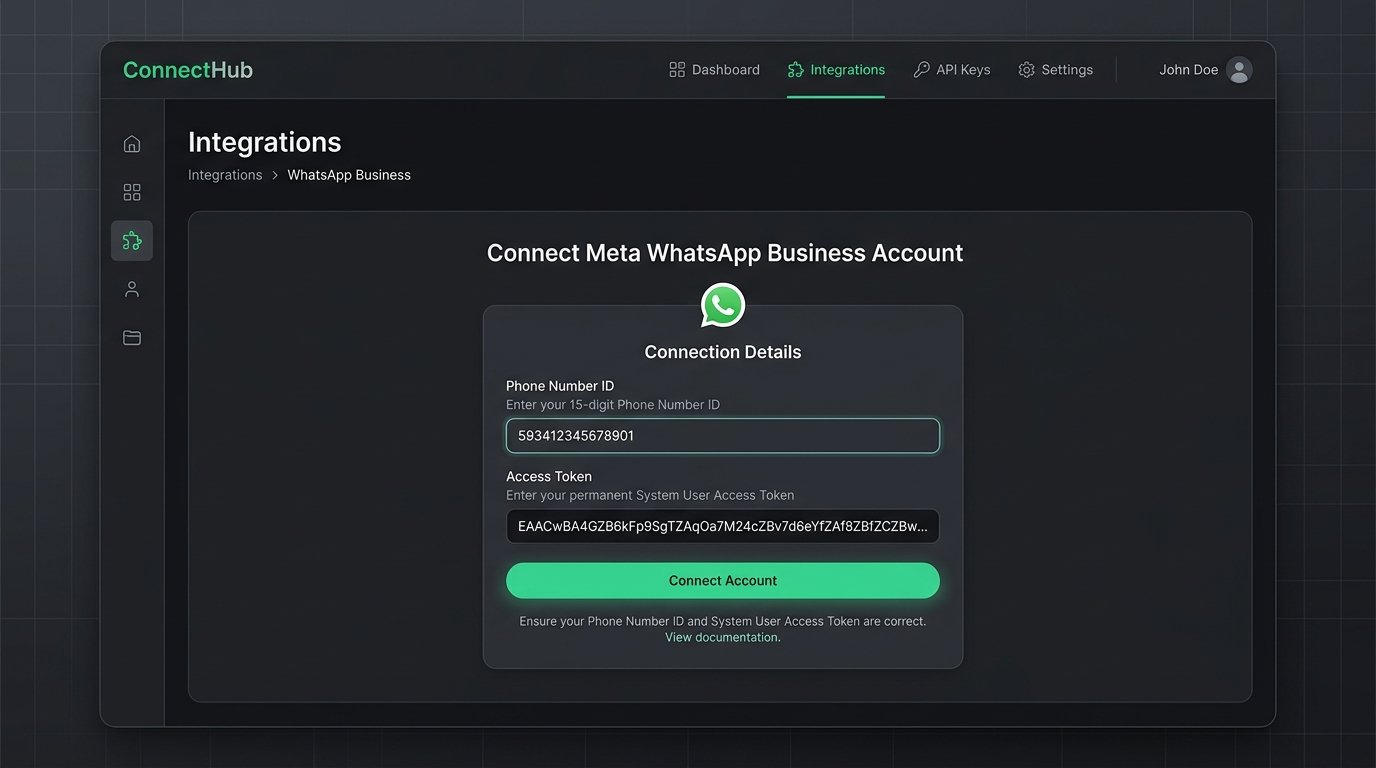Click the gear icon beside Settings
The width and height of the screenshot is (1376, 768).
[x=1026, y=70]
